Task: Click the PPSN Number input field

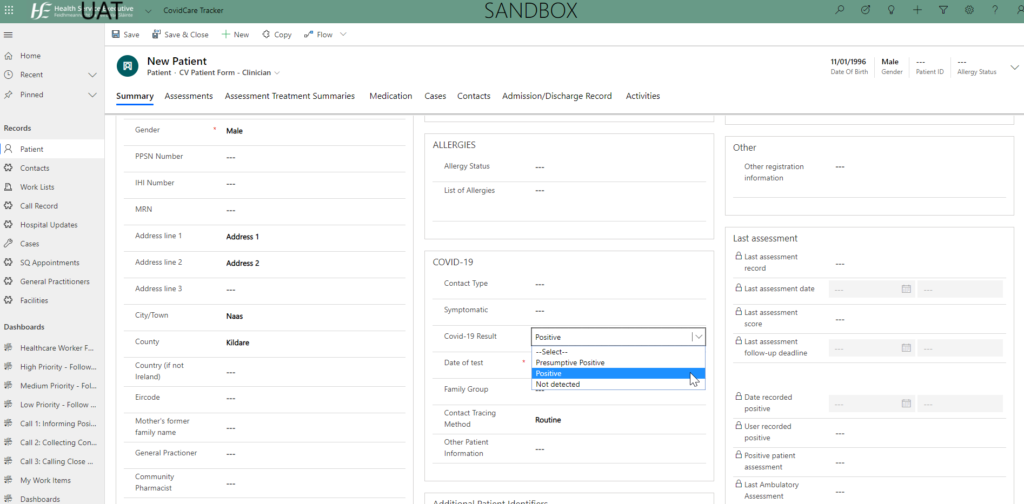Action: tap(313, 157)
